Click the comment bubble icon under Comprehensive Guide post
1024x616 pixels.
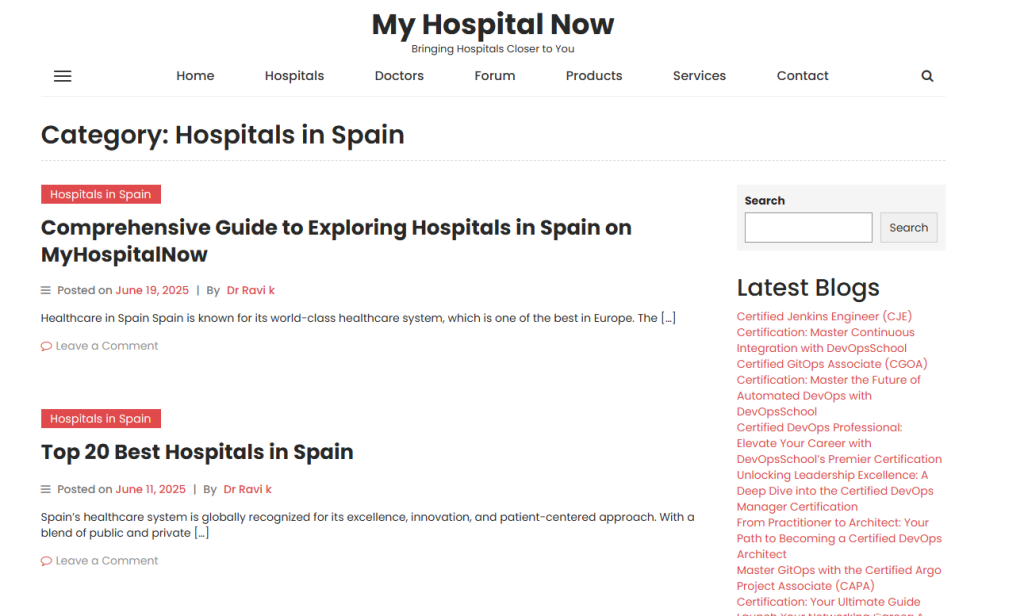pos(46,346)
